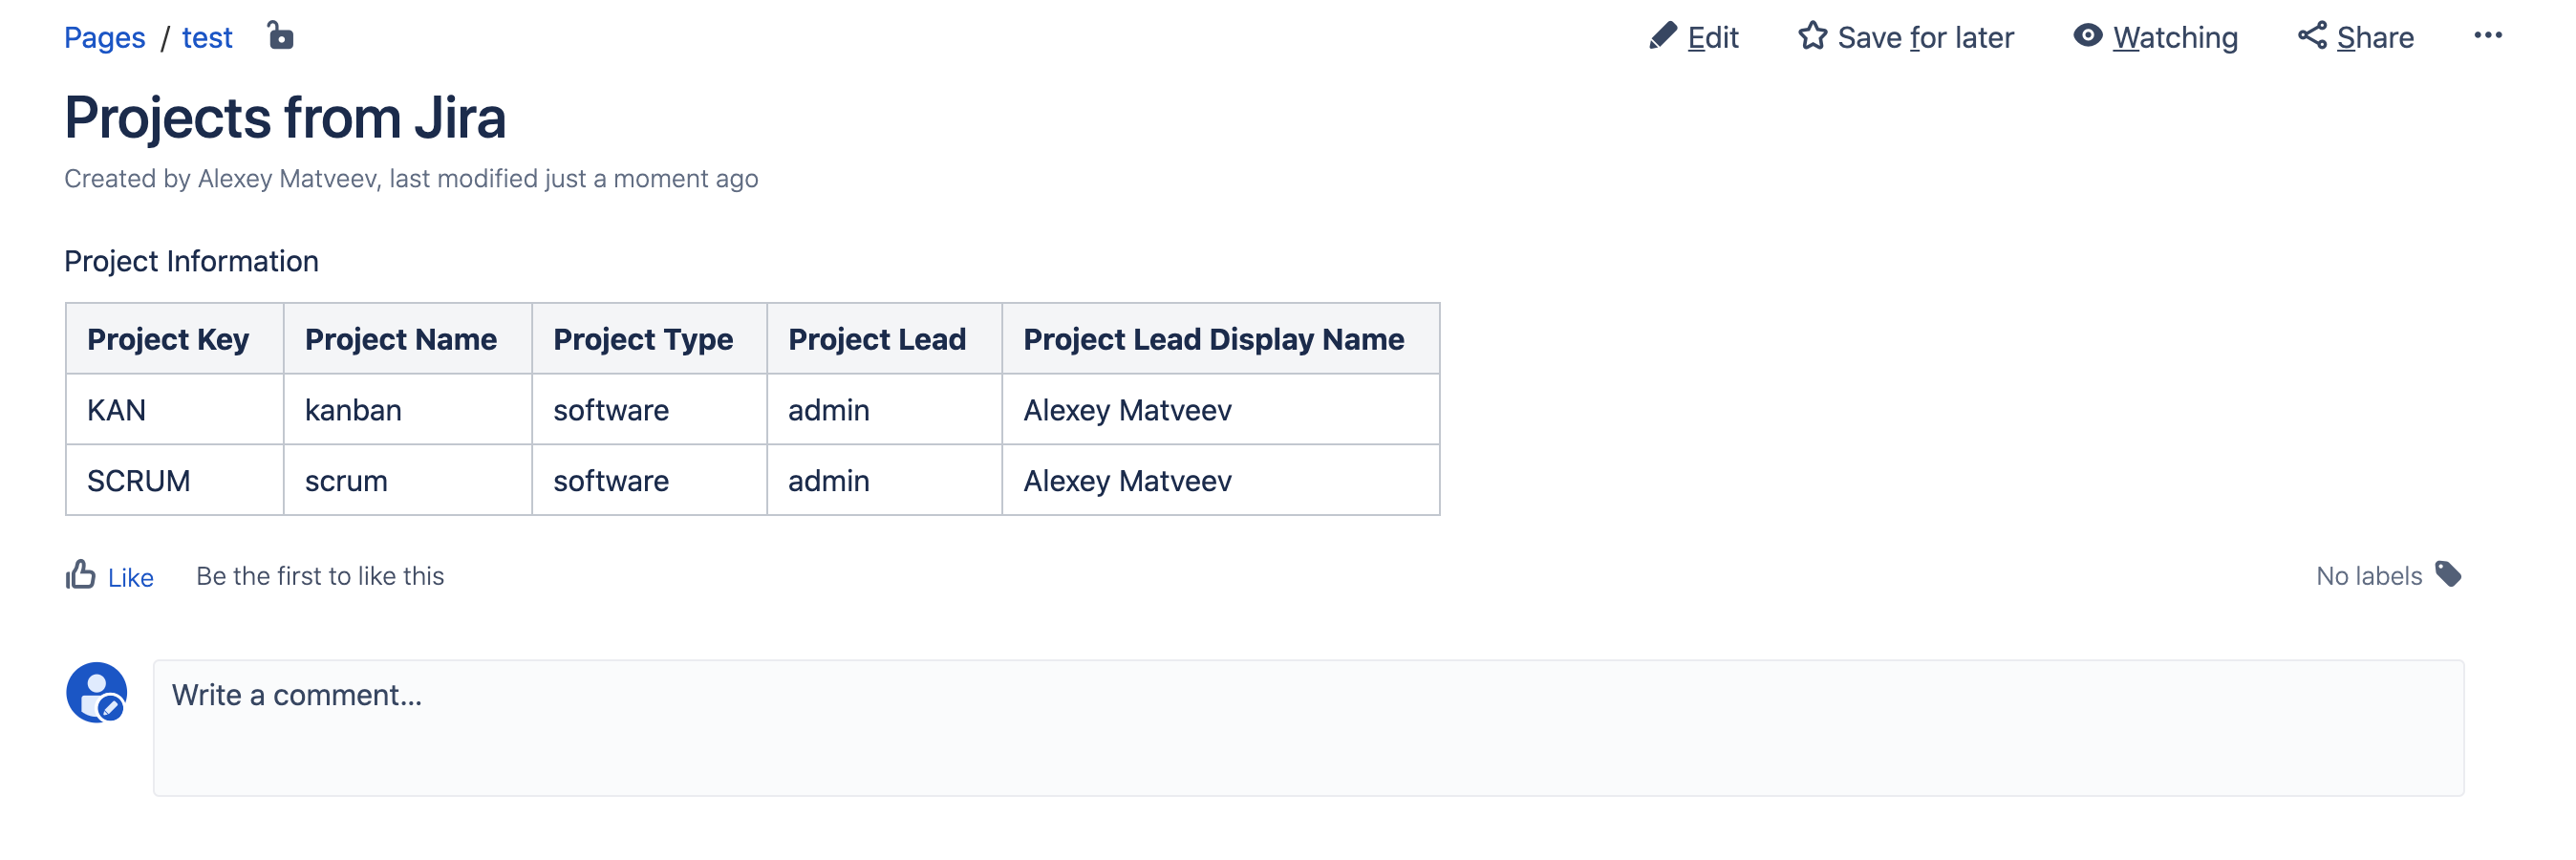
Task: Click the user avatar beside comment box
Action: tap(96, 692)
